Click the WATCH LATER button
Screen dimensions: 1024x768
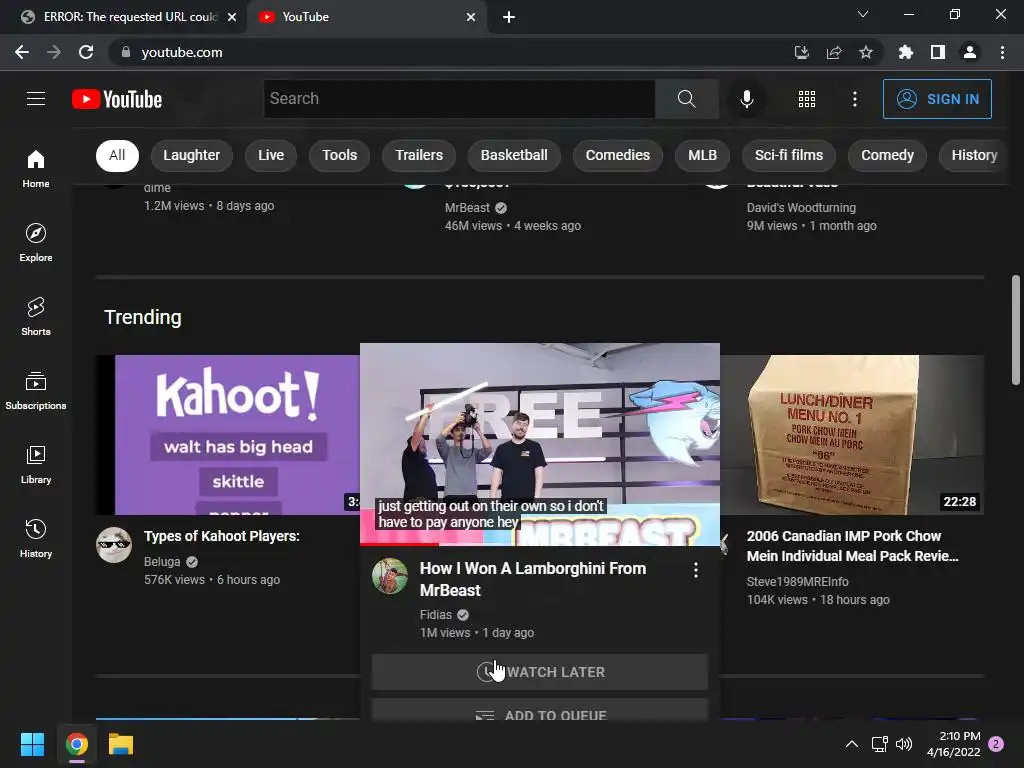[539, 672]
